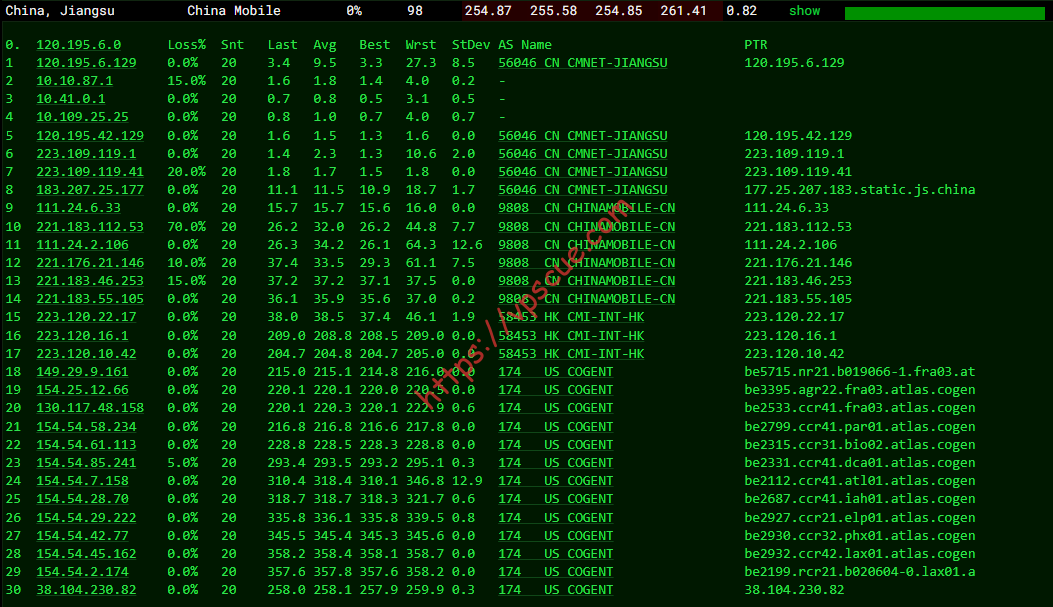1053x607 pixels.
Task: Open hop 12 IP 221.176.21.146
Action: (x=90, y=263)
